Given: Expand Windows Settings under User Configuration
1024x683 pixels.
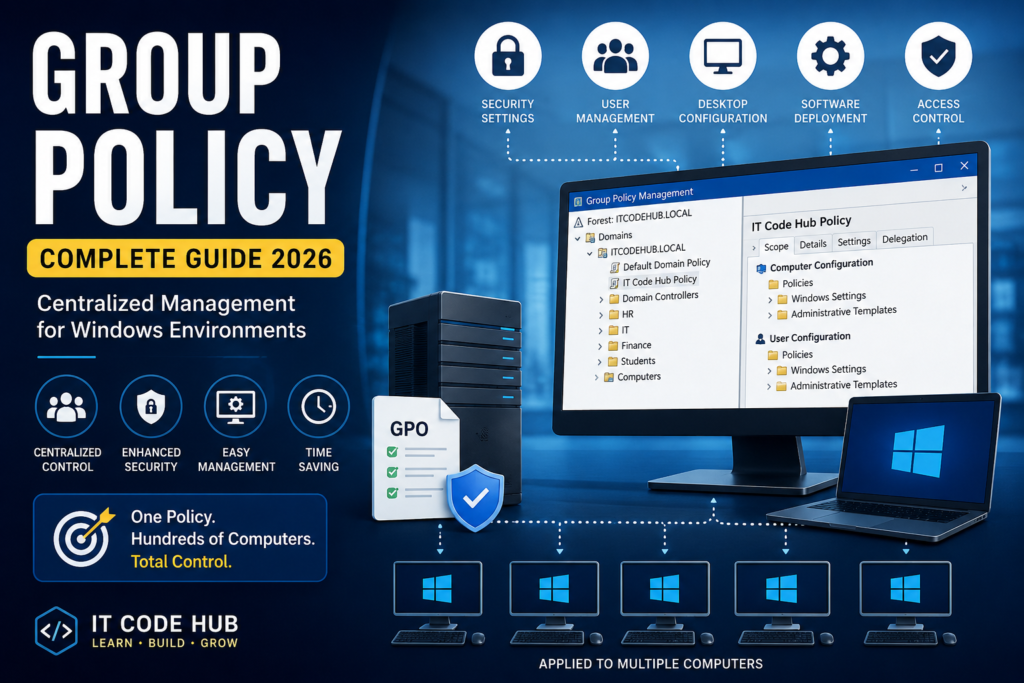Looking at the screenshot, I should click(769, 371).
